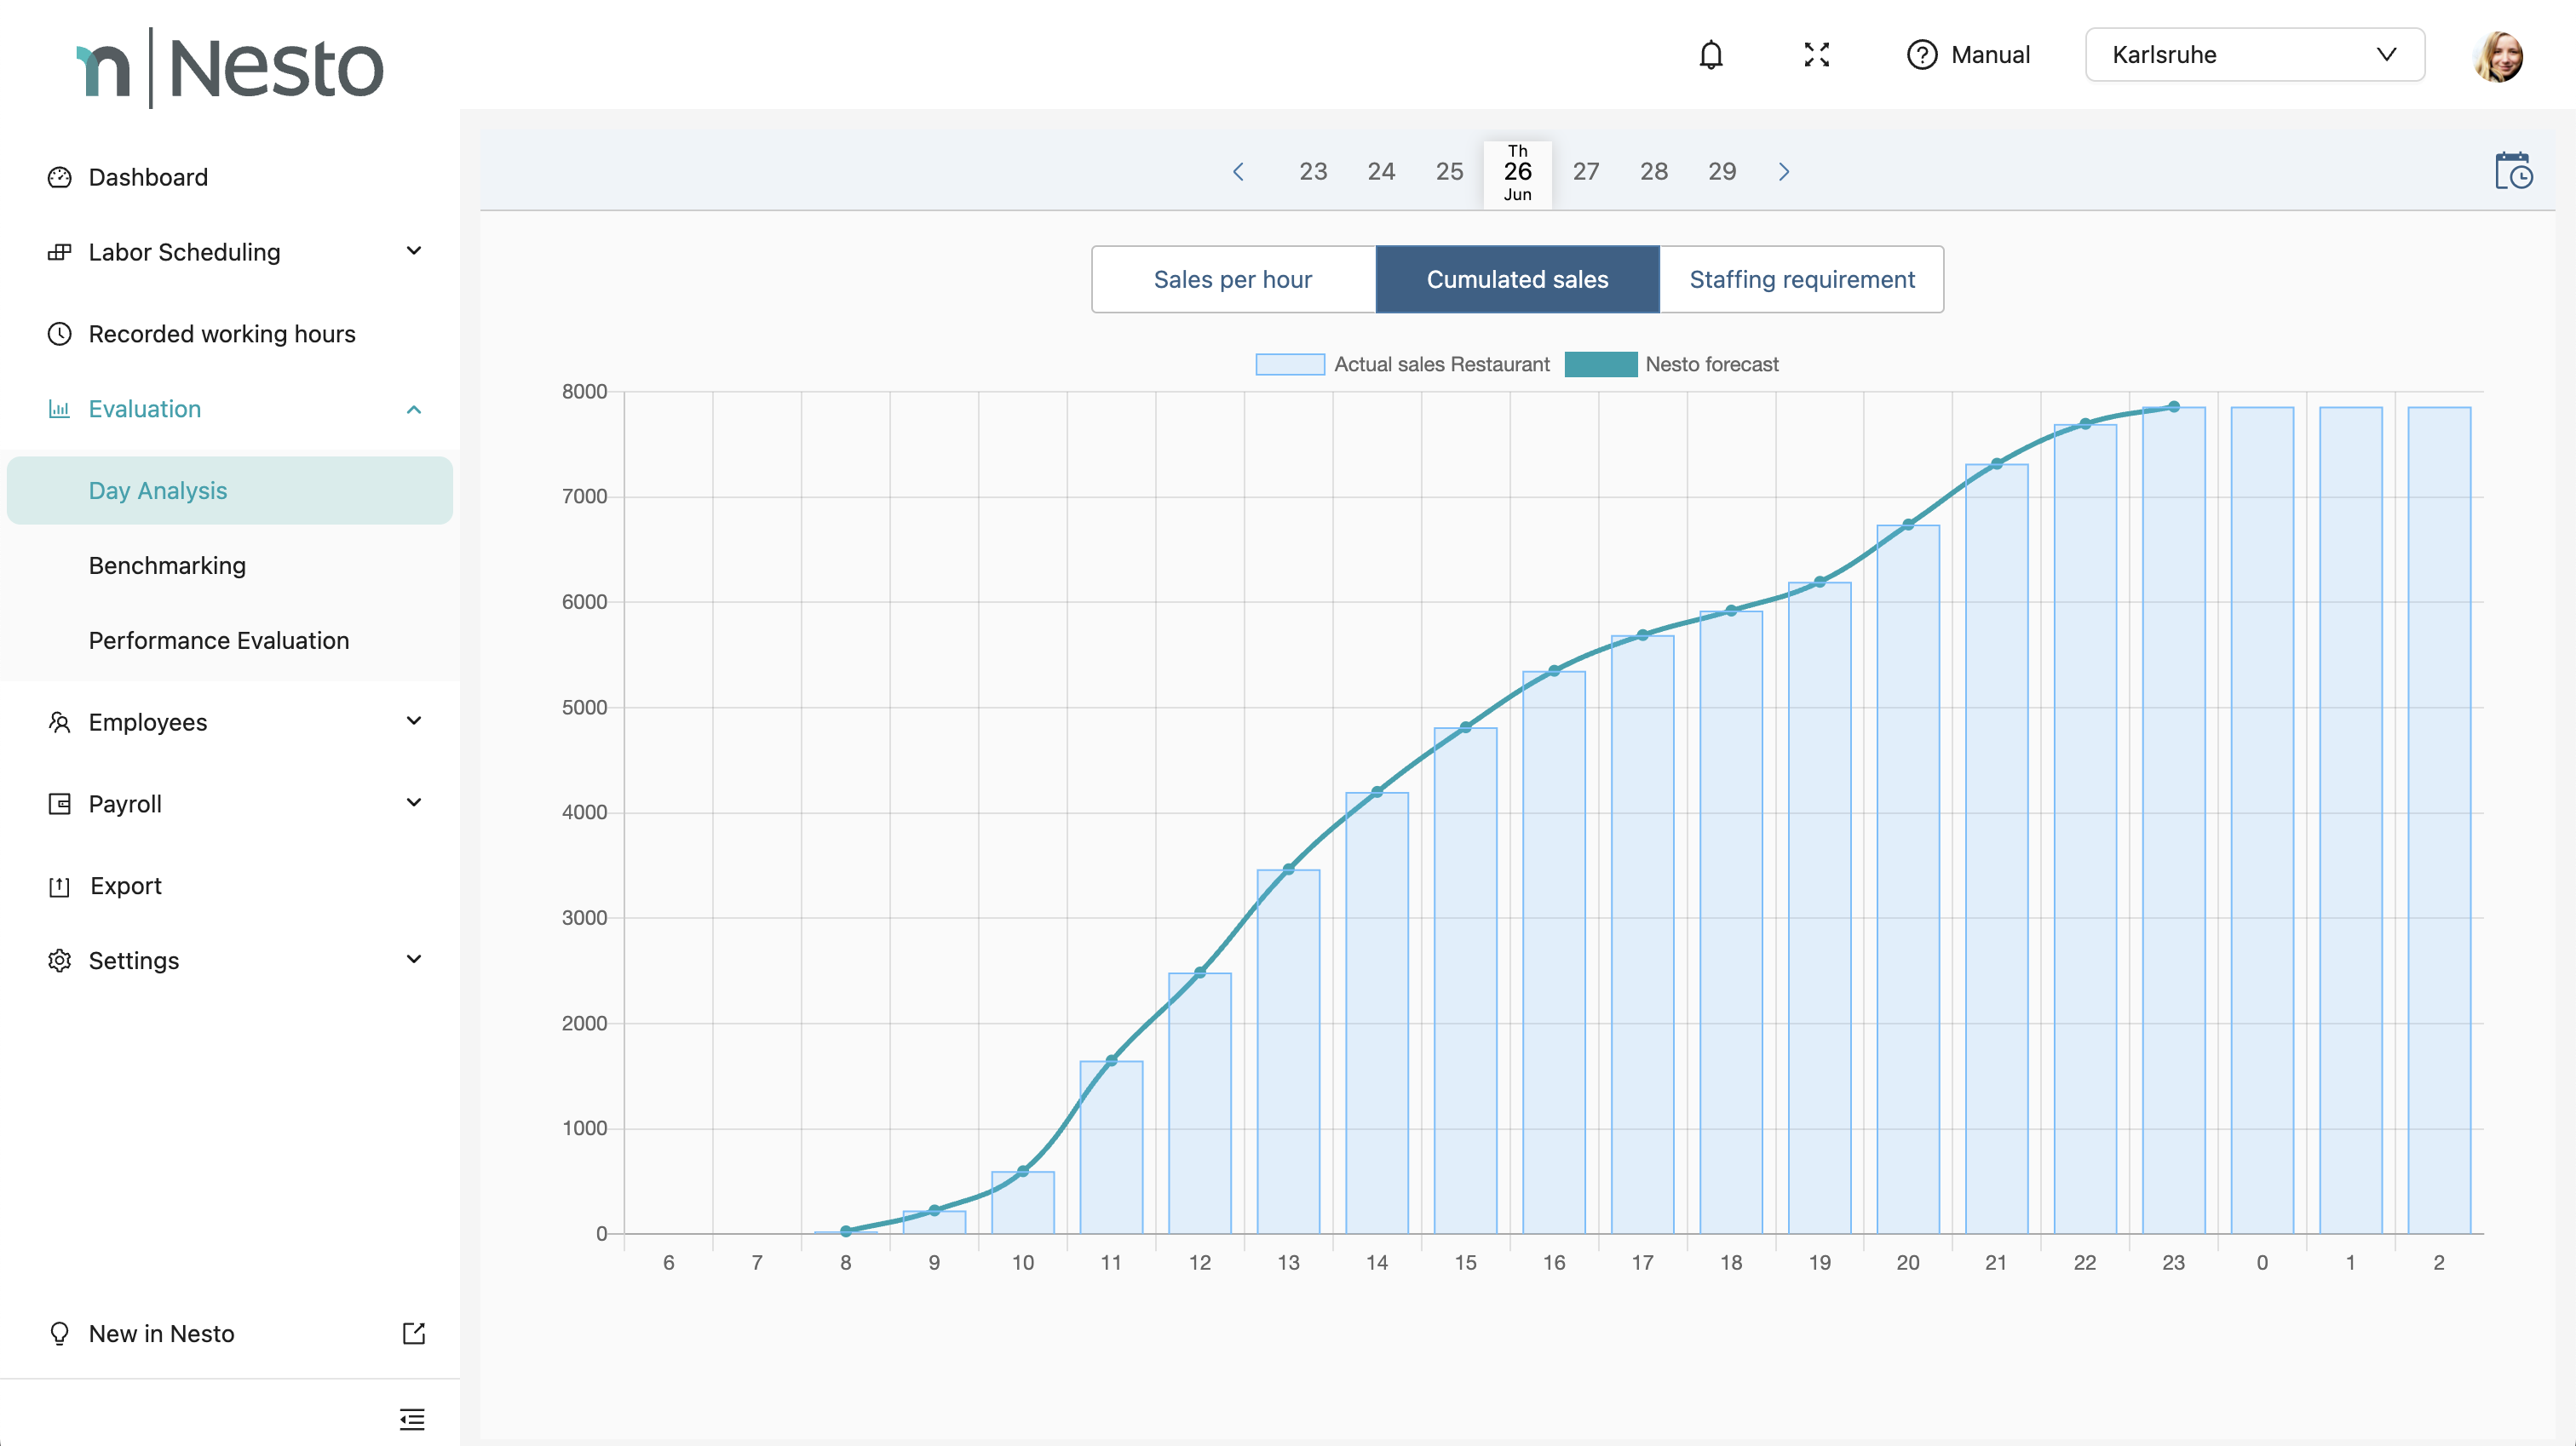
Task: Switch to Sales per hour view
Action: pos(1232,279)
